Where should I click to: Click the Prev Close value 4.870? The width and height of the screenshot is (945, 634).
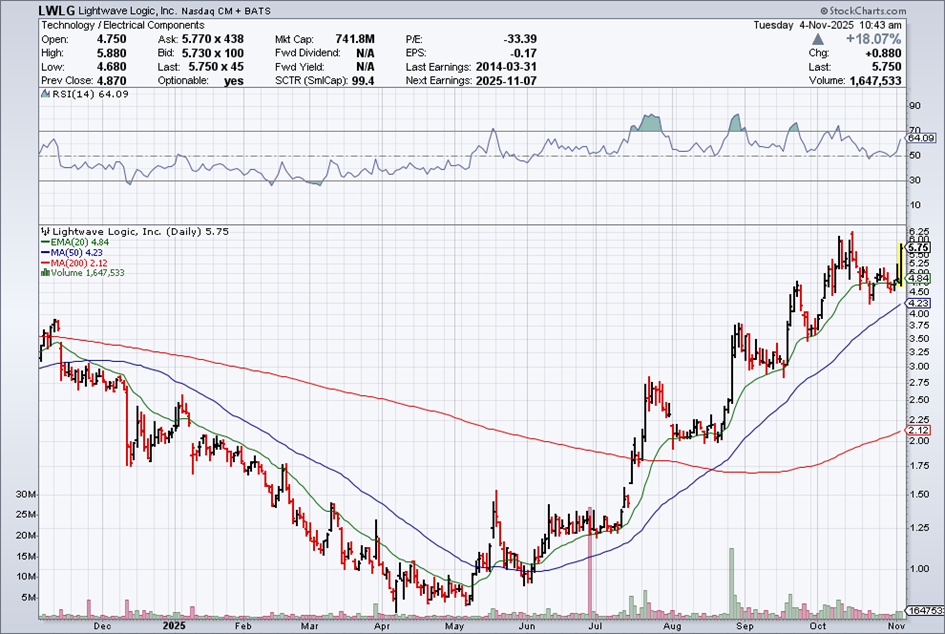pyautogui.click(x=111, y=81)
